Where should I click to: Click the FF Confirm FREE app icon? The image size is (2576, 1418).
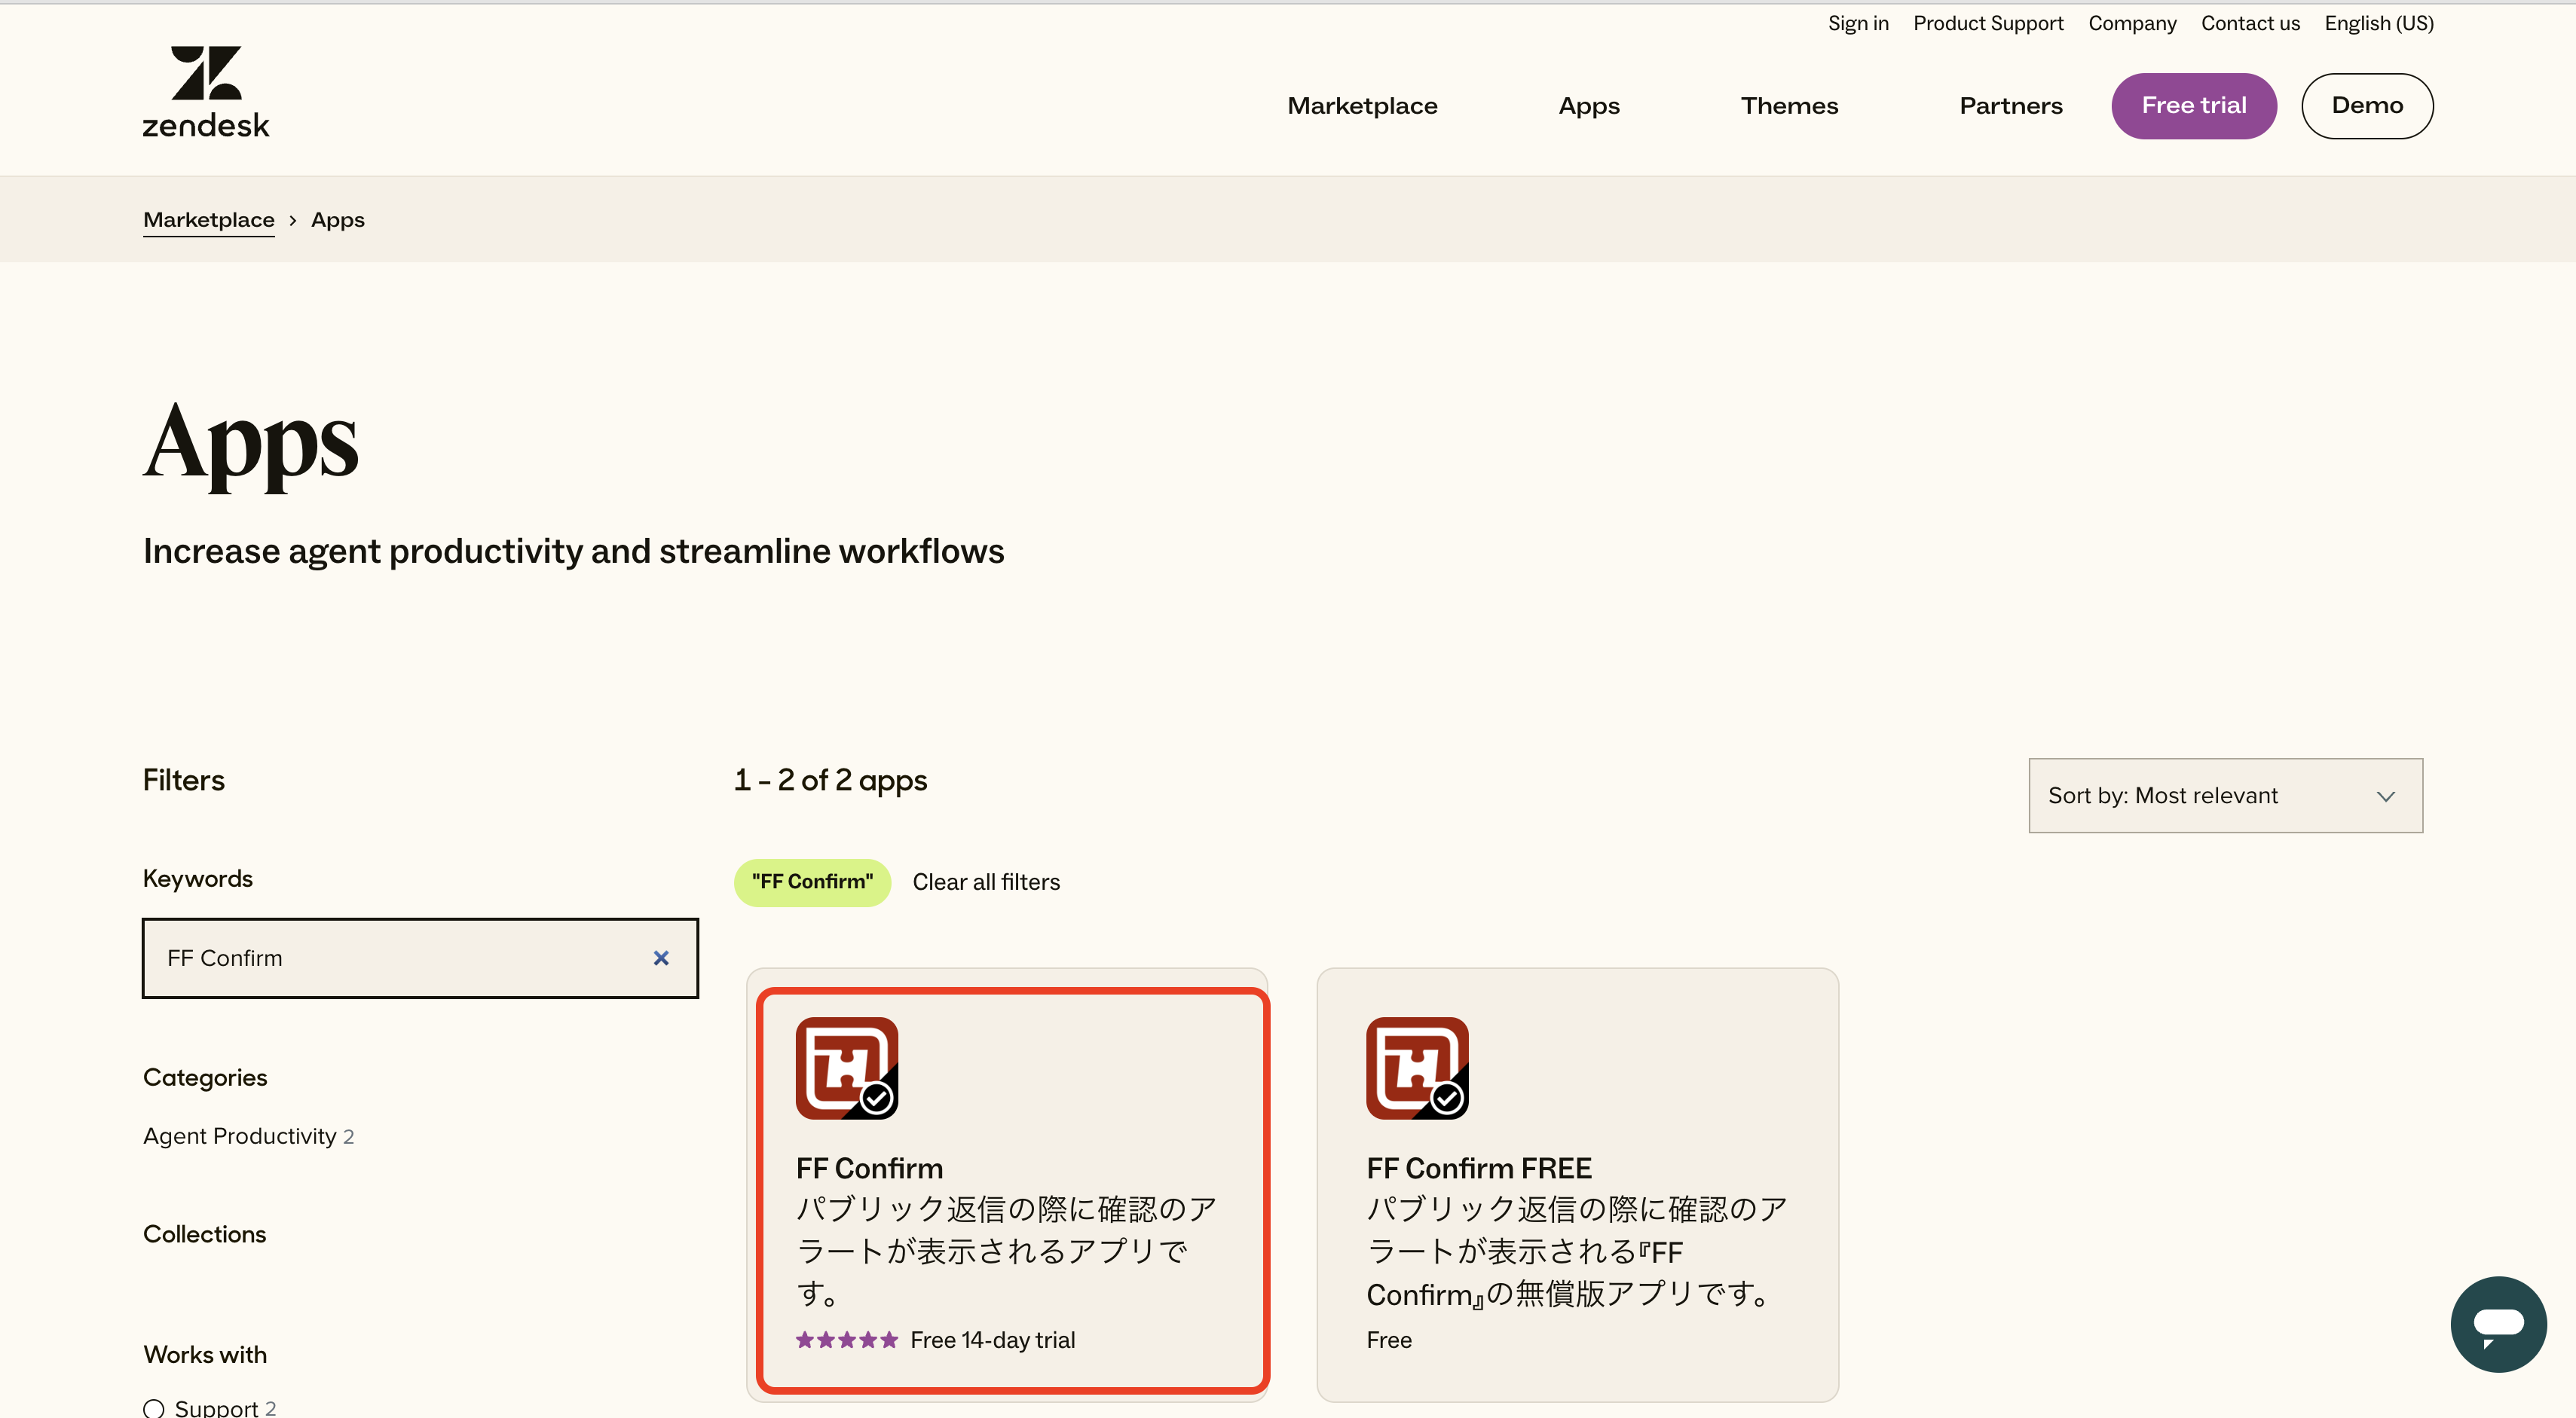[1417, 1068]
